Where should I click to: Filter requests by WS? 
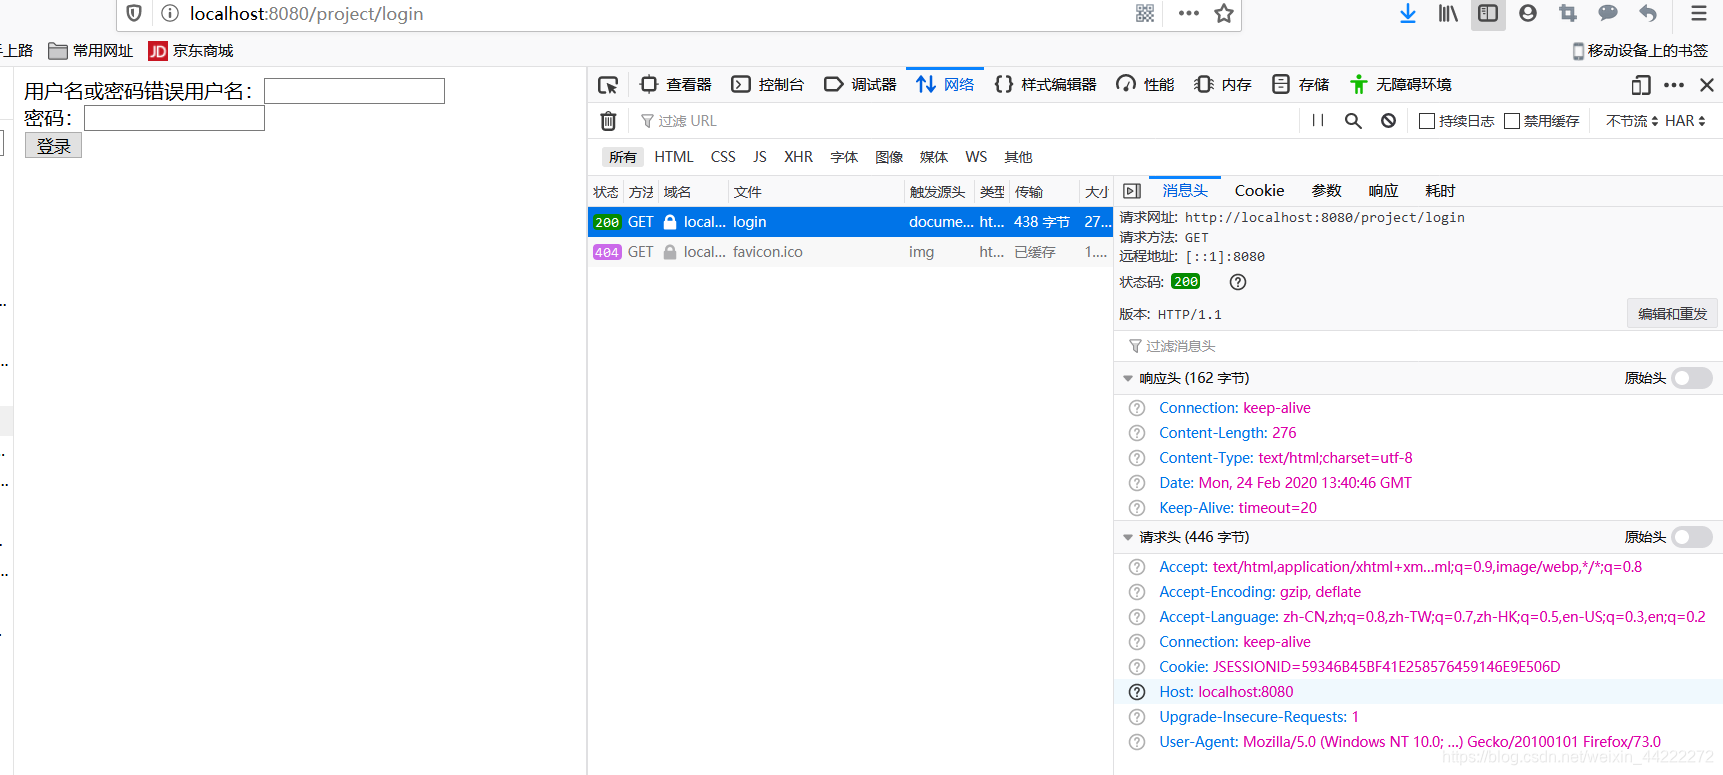point(976,157)
